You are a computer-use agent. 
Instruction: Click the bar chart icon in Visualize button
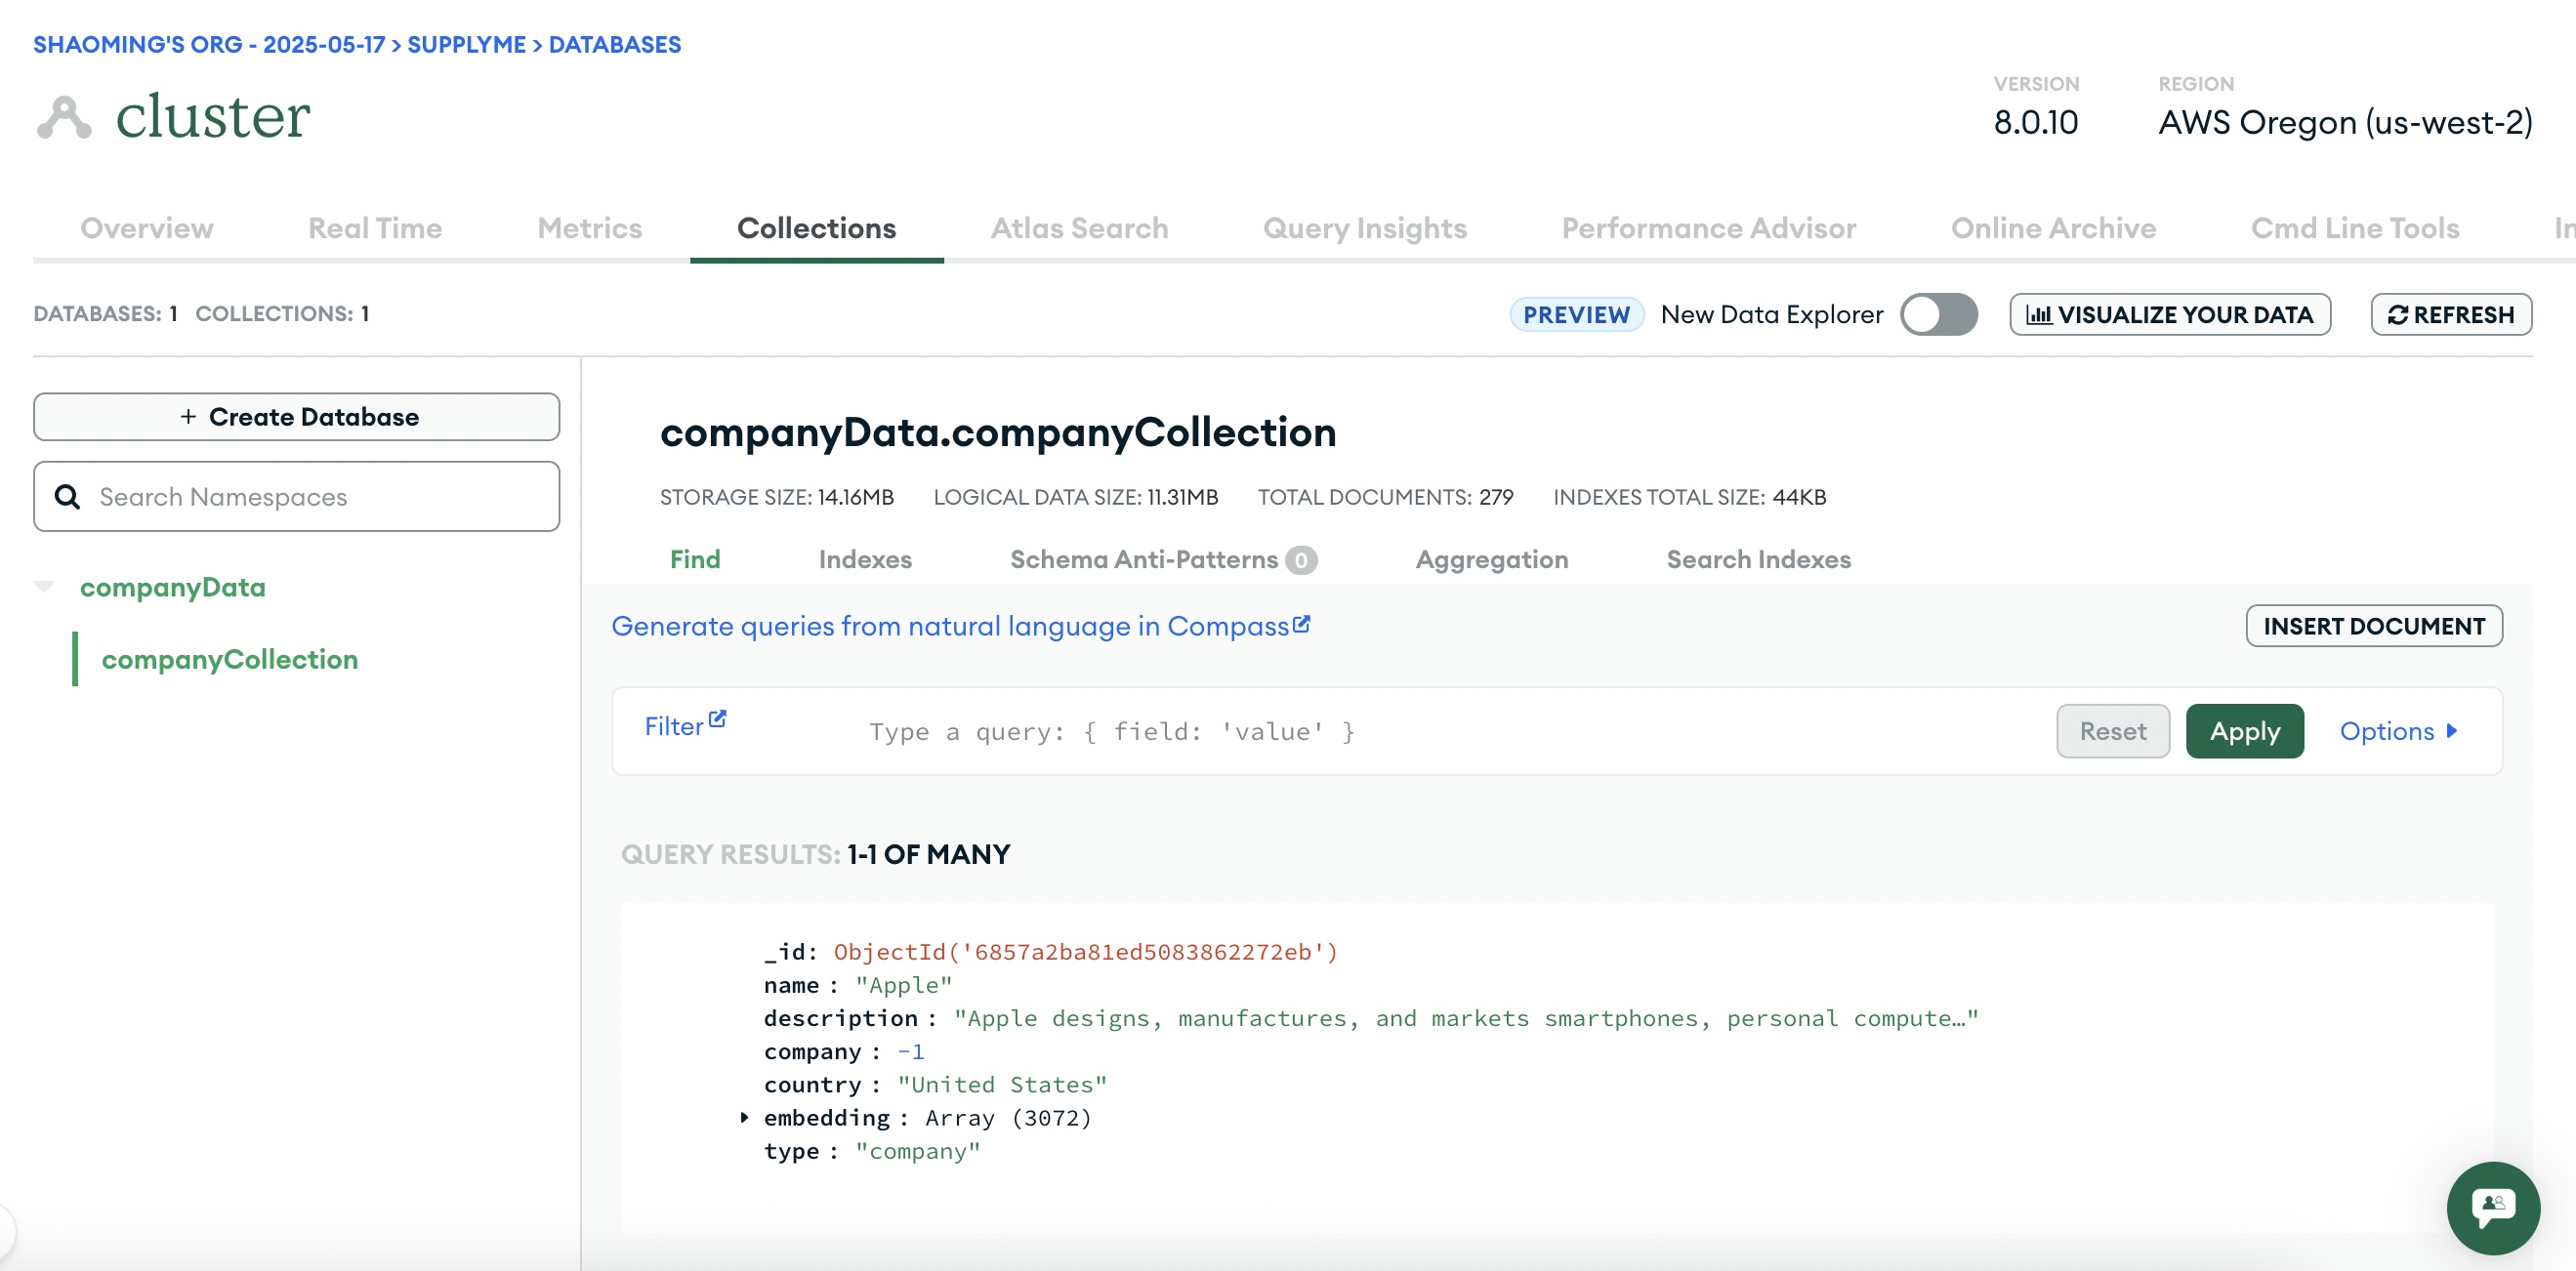point(2038,315)
